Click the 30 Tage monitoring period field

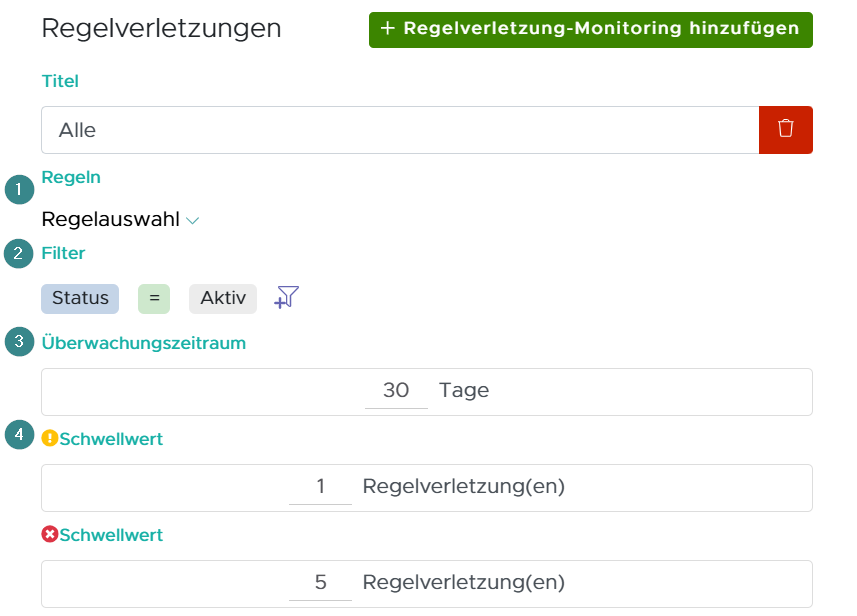tap(396, 391)
